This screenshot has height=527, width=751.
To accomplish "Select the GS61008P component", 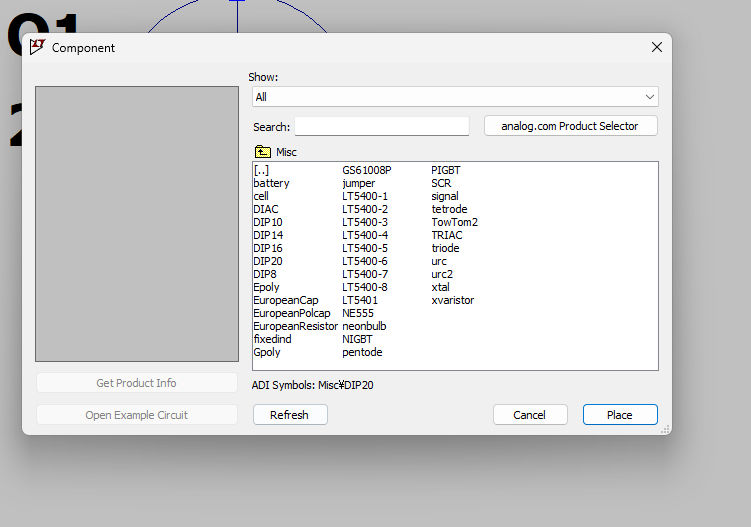I will (367, 171).
